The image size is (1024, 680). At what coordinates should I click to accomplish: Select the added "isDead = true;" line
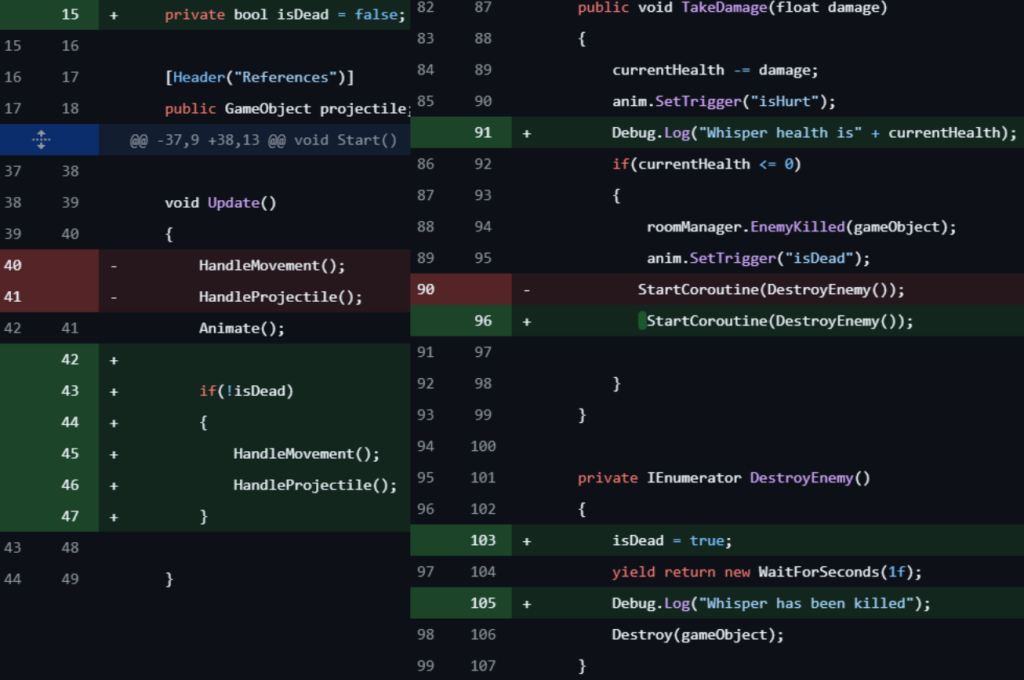[671, 540]
